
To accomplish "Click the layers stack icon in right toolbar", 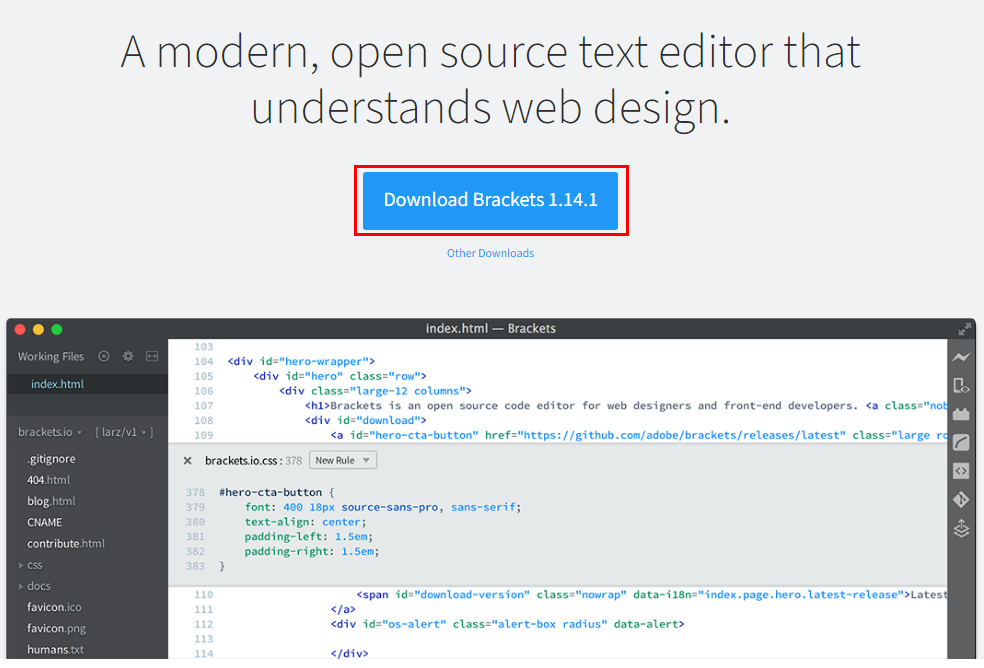I will coord(961,529).
